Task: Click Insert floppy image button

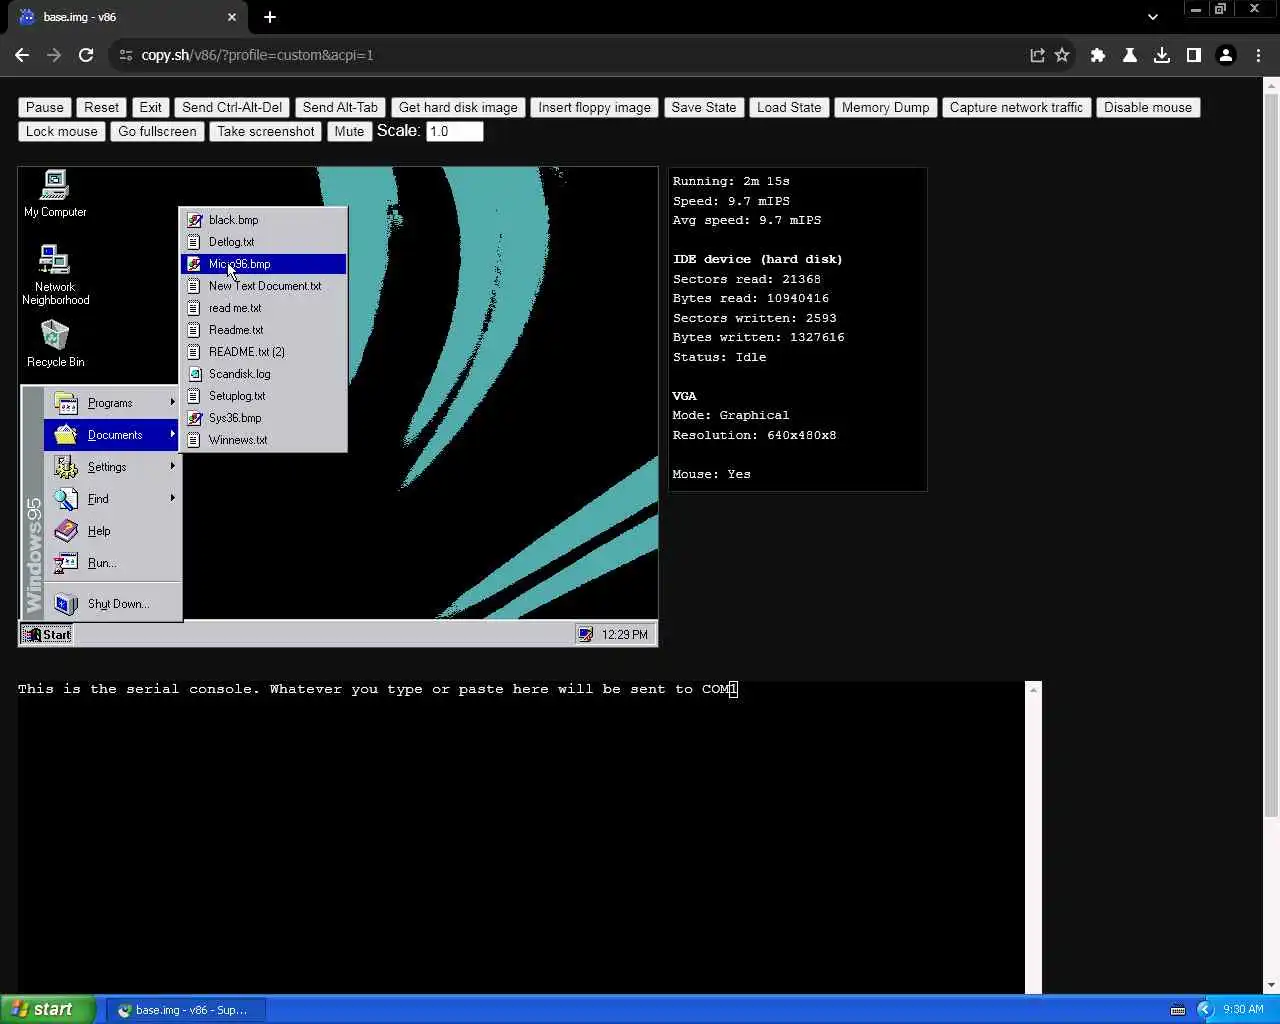Action: point(594,107)
